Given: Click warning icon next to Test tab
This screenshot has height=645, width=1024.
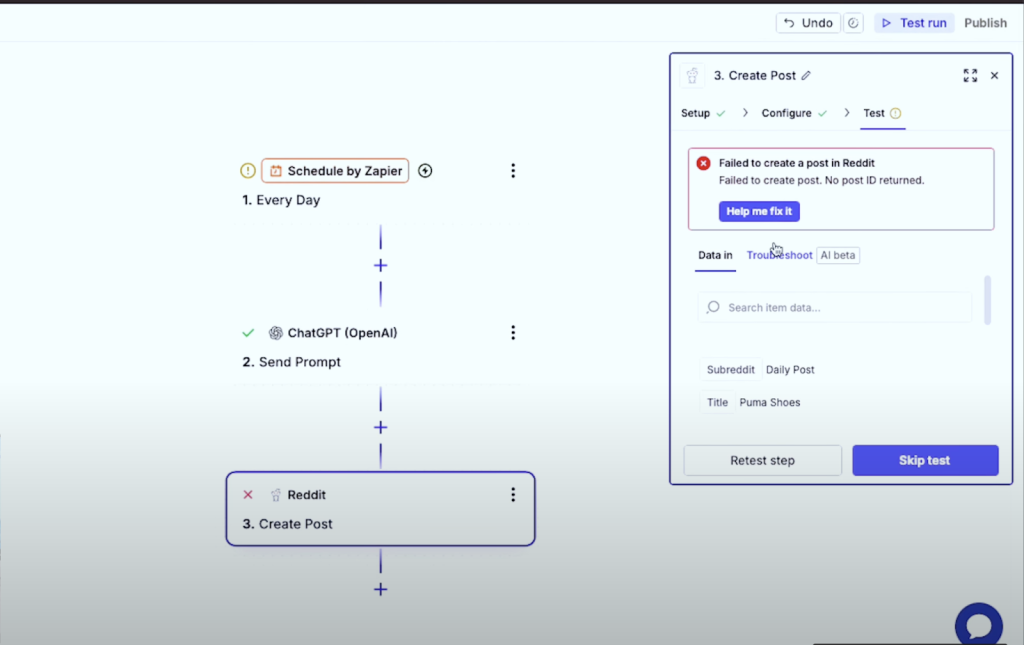Looking at the screenshot, I should (x=895, y=114).
